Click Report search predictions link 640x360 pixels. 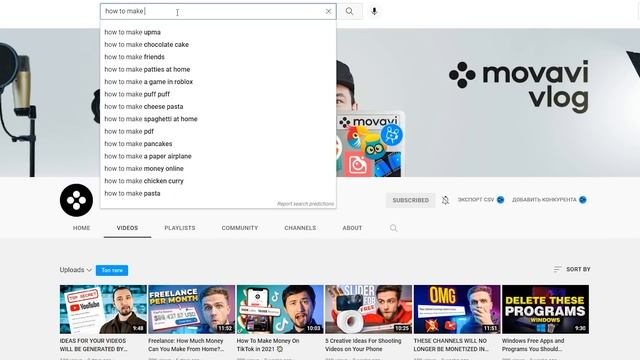click(x=305, y=204)
